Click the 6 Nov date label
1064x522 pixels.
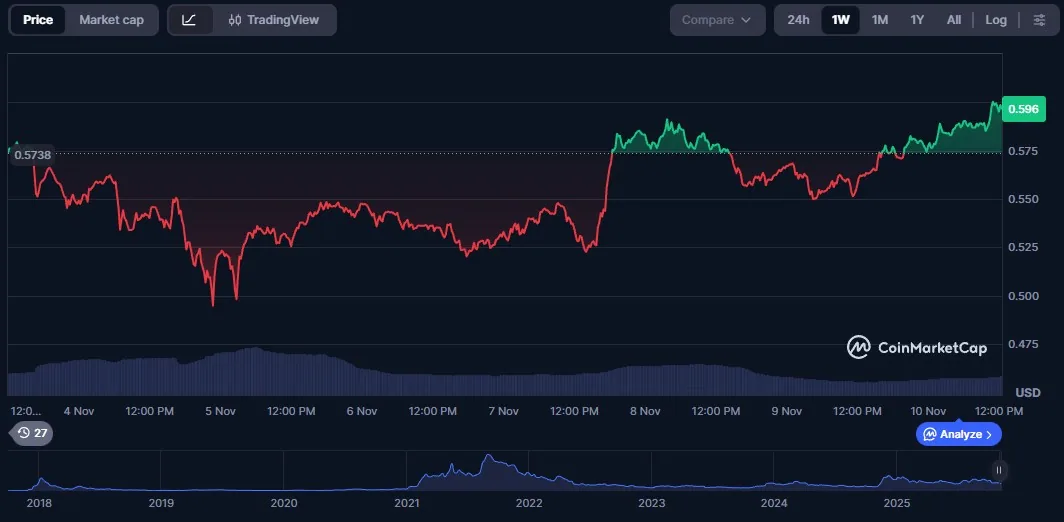pyautogui.click(x=362, y=411)
